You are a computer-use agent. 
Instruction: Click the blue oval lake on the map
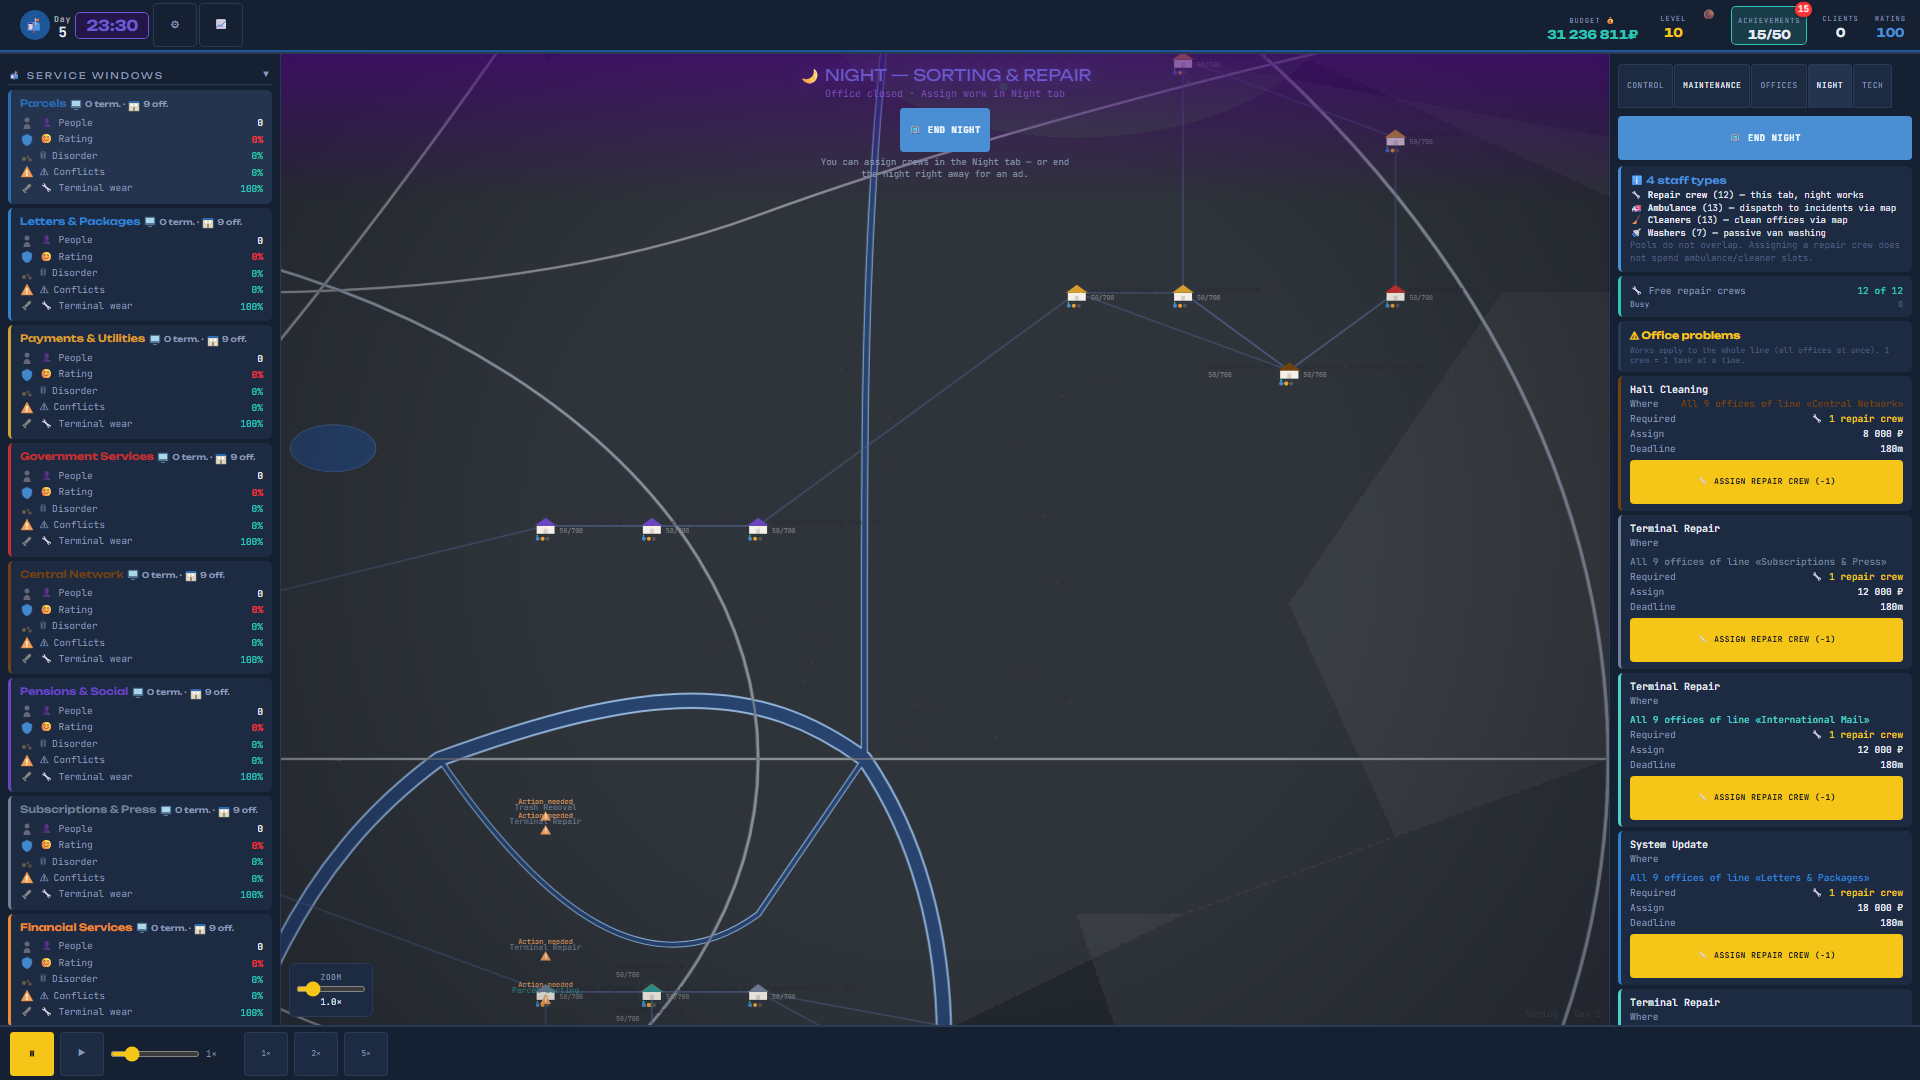333,448
